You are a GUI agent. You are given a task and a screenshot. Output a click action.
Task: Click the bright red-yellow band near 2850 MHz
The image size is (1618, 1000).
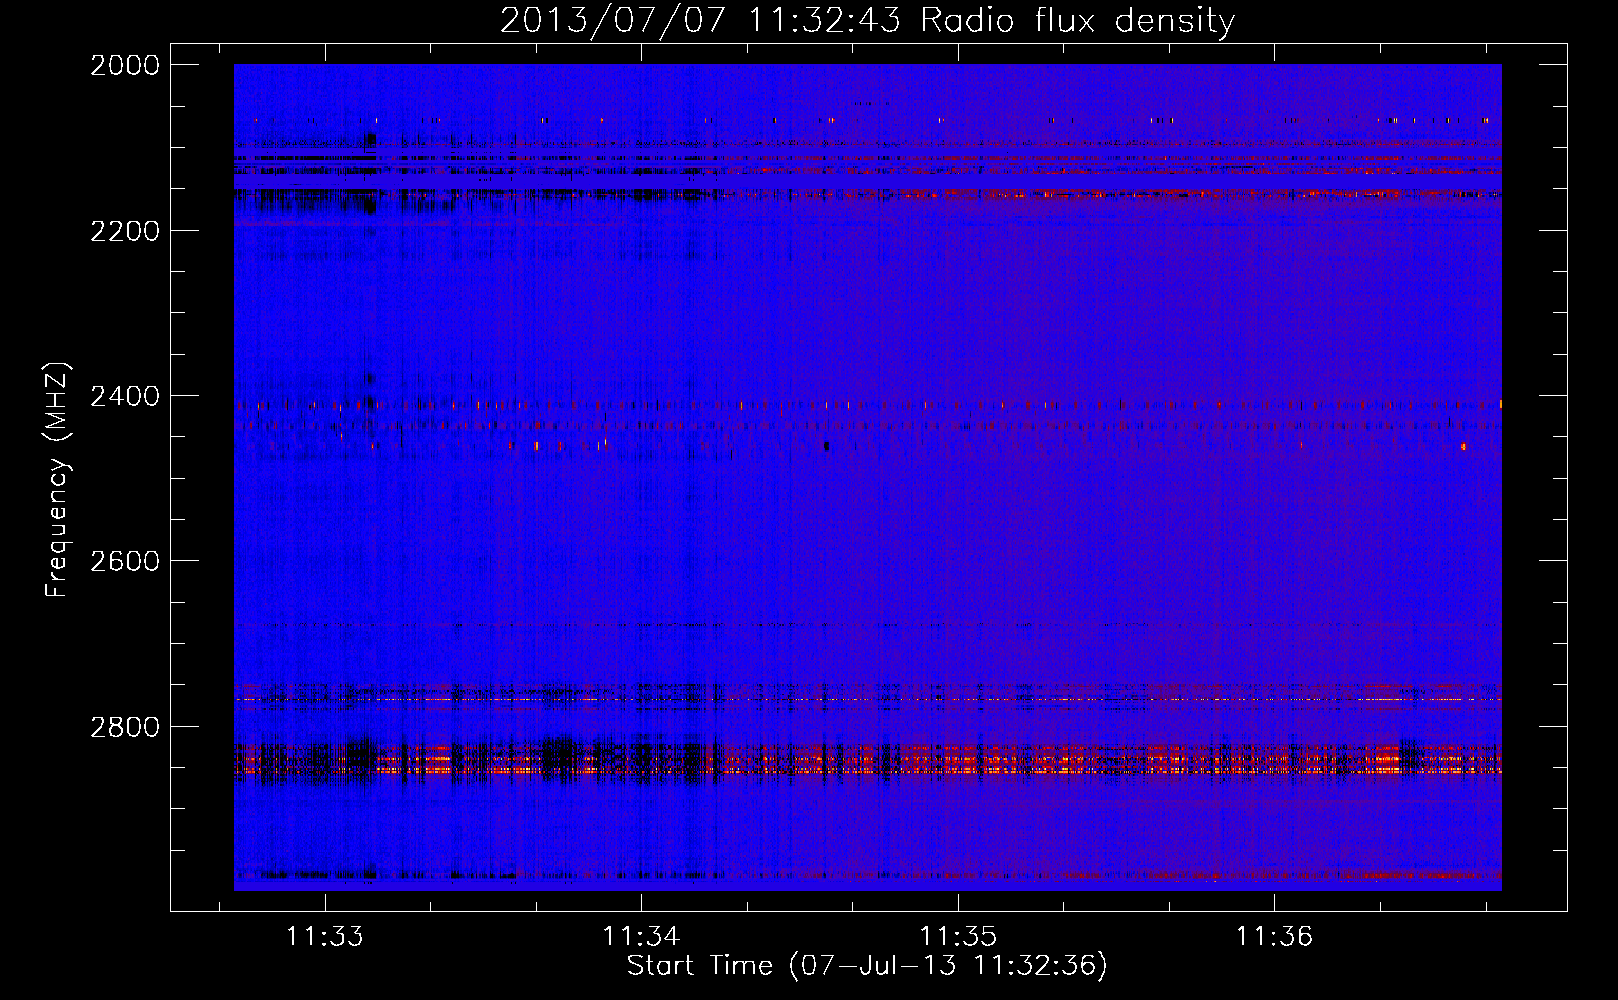coord(867,760)
